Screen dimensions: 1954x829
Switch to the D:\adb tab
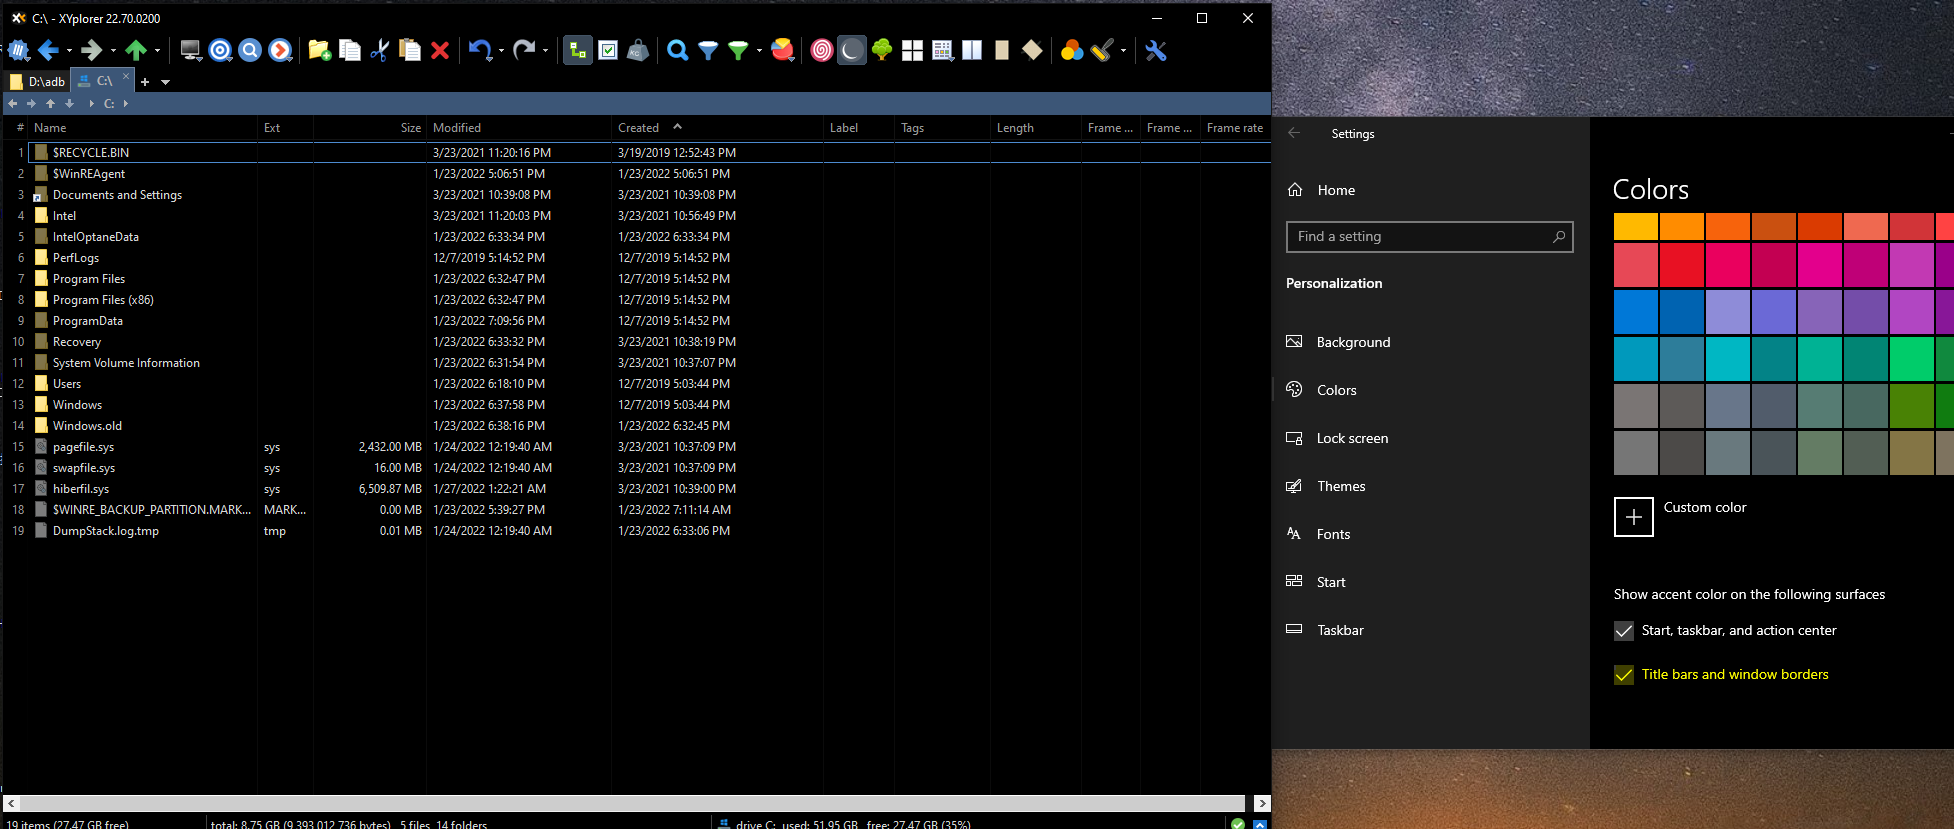point(38,82)
